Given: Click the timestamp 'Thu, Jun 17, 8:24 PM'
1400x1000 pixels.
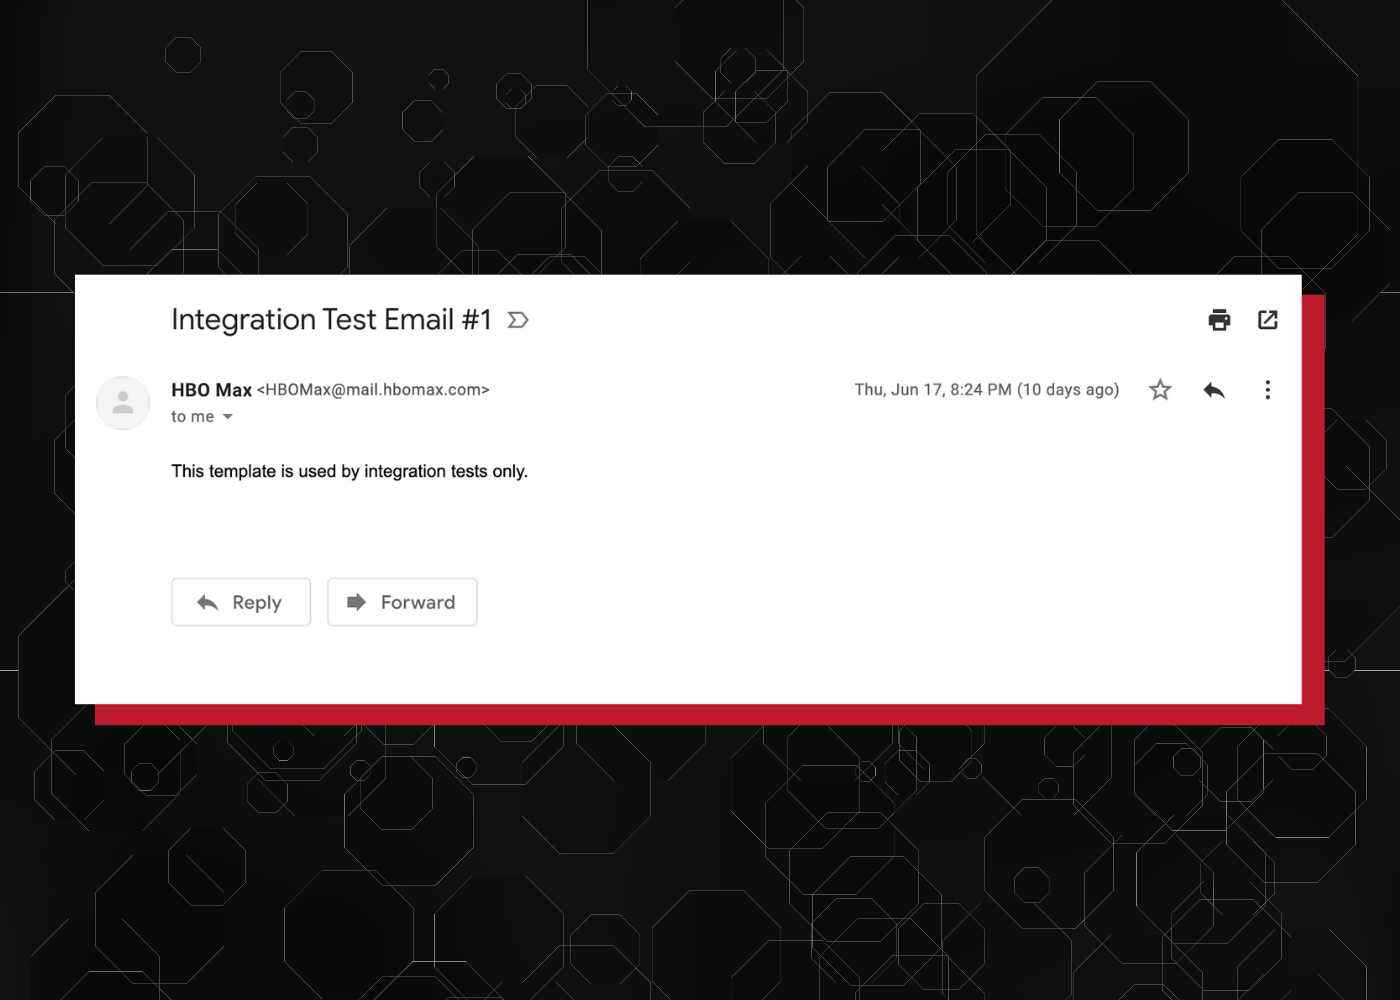Looking at the screenshot, I should pos(933,390).
